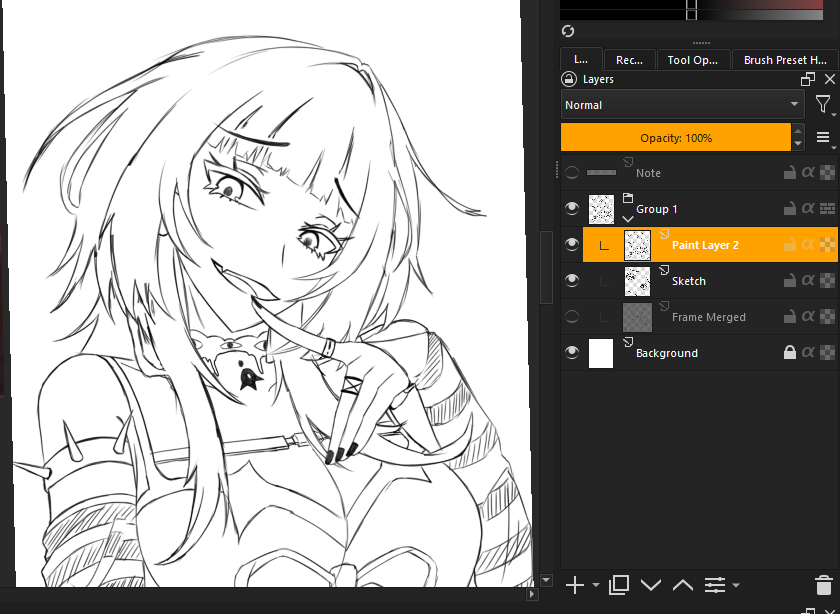Open layer properties dropdown arrow
840x614 pixels.
(736, 585)
